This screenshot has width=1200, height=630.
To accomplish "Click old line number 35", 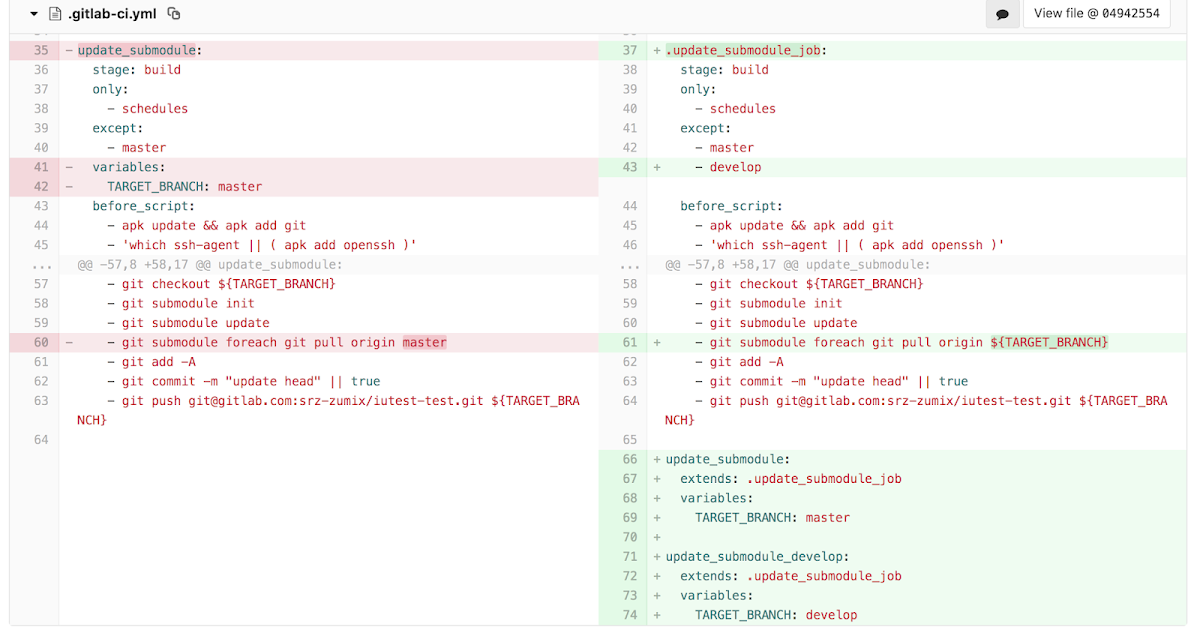I will pyautogui.click(x=40, y=50).
